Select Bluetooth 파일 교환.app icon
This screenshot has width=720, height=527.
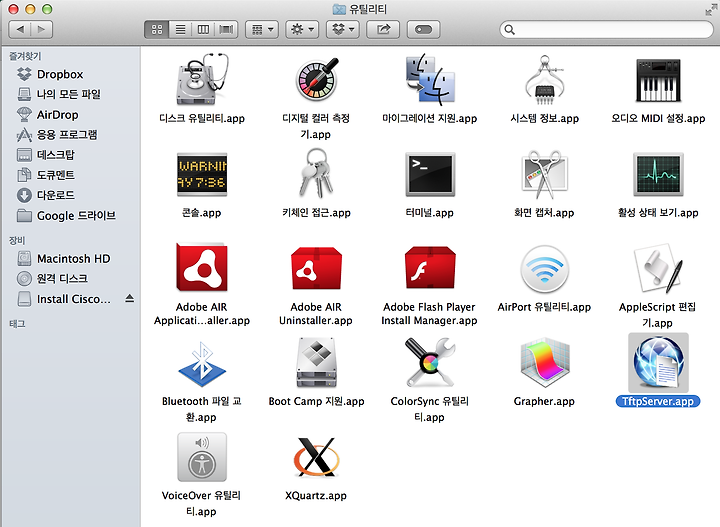coord(202,364)
